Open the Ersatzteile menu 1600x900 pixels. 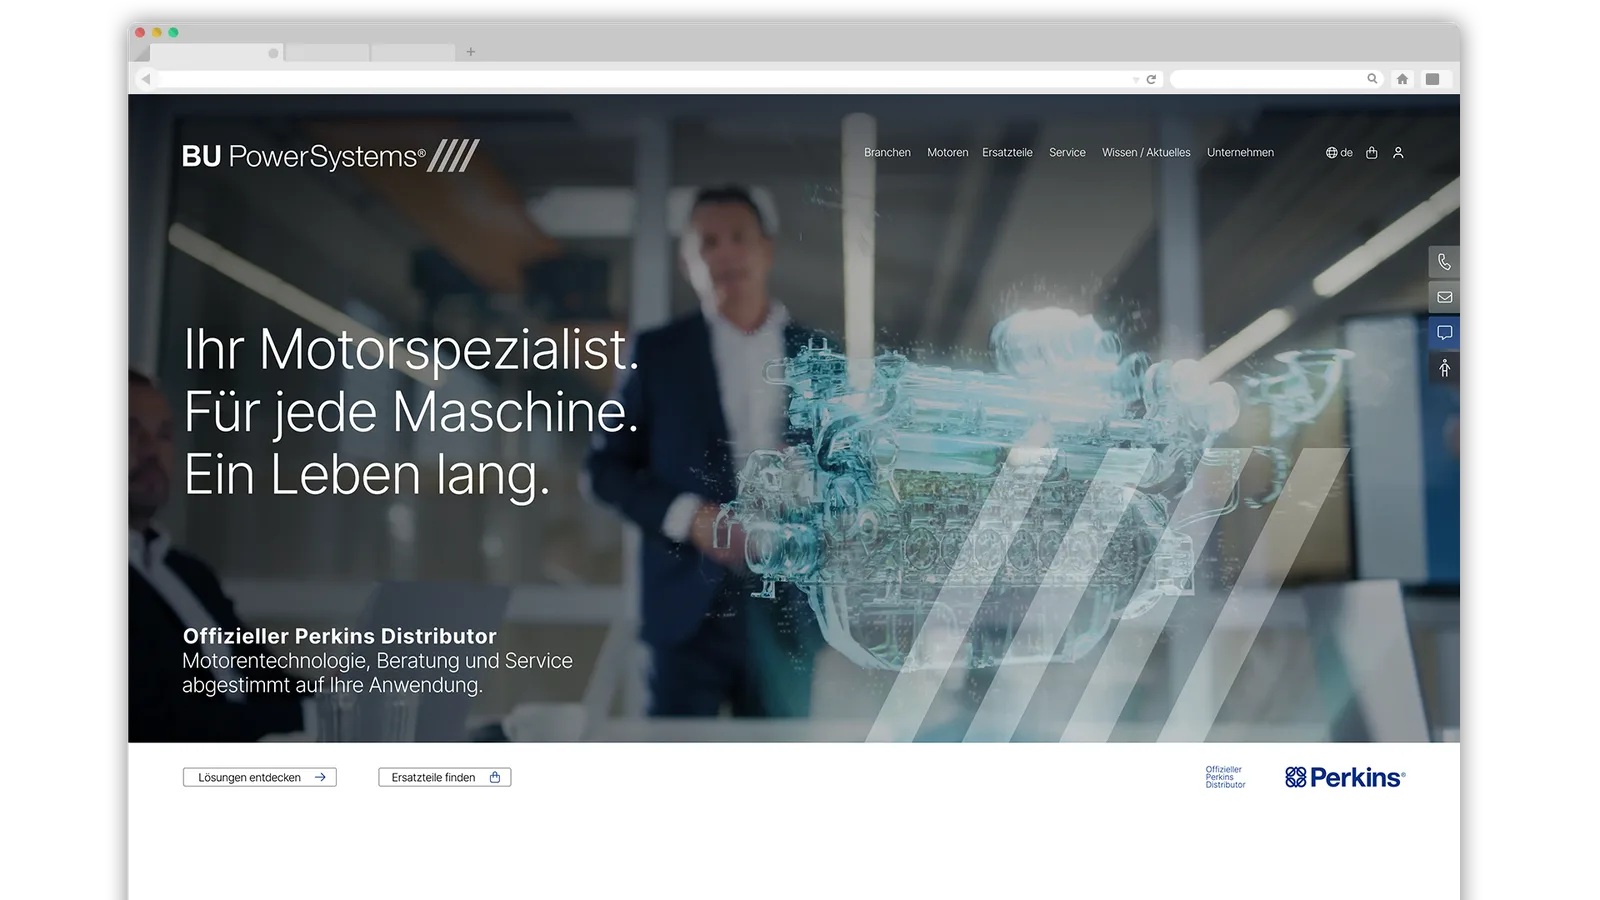(x=1007, y=153)
